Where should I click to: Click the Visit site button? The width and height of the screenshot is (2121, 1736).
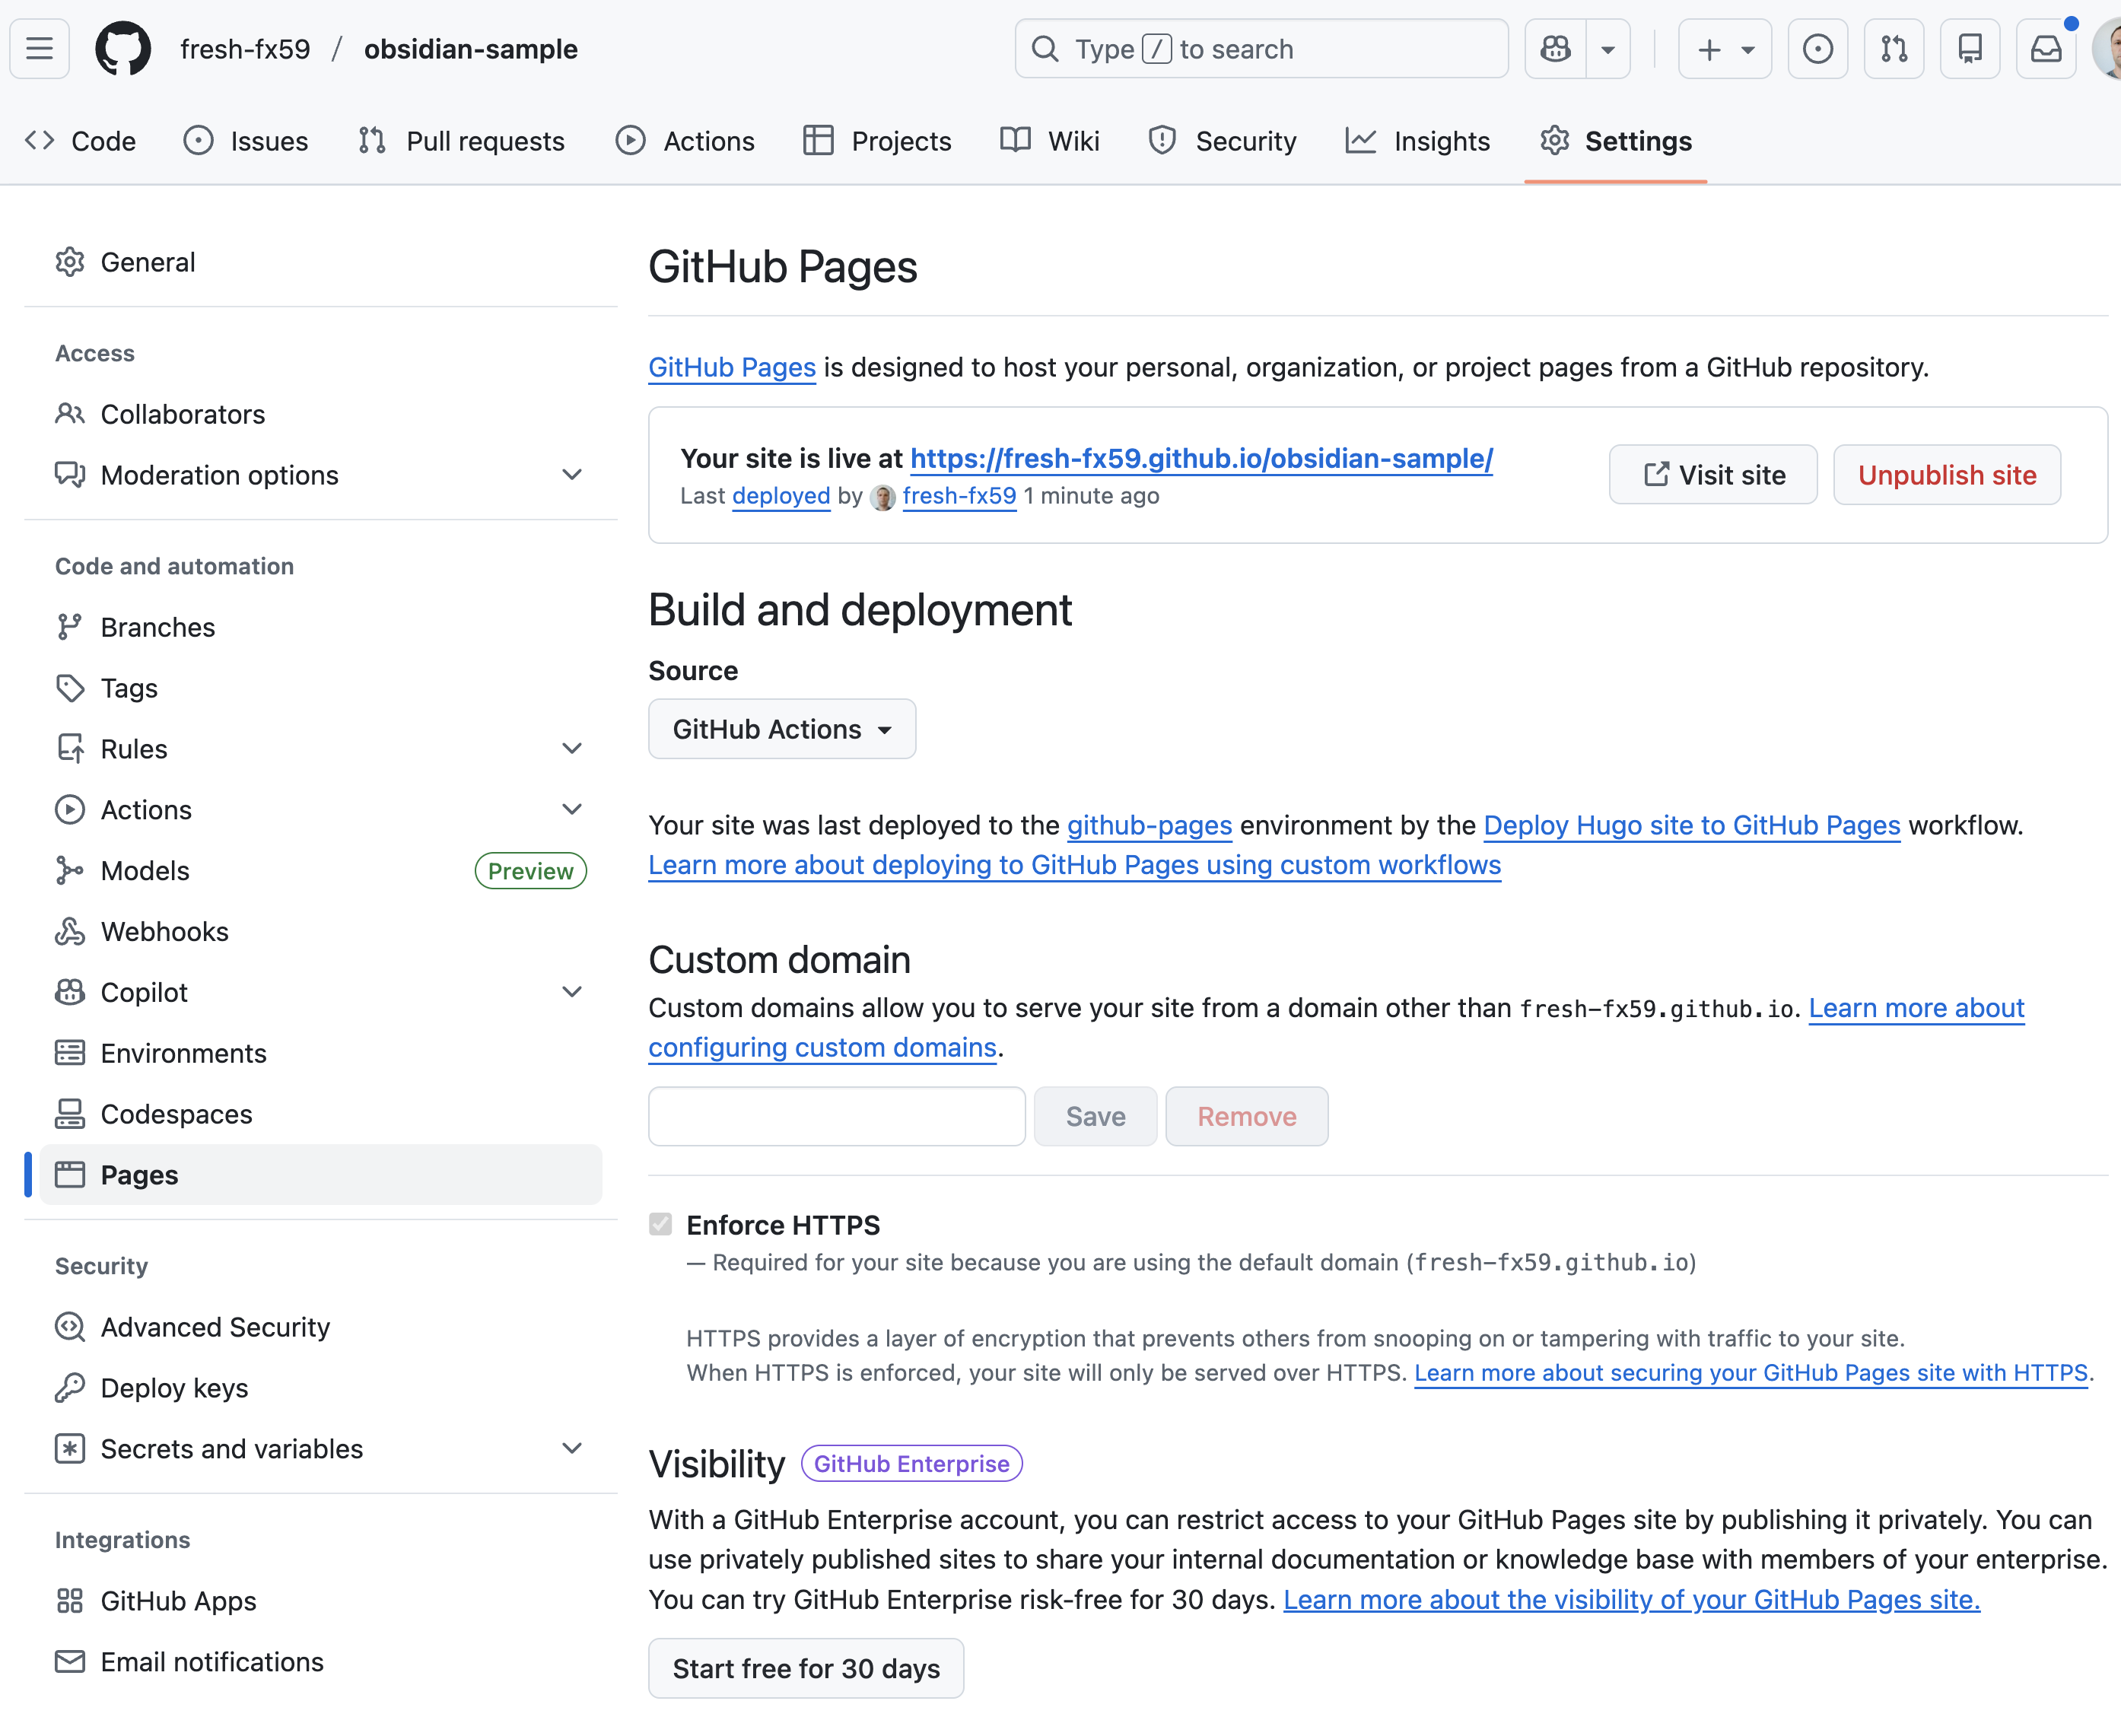(x=1712, y=475)
